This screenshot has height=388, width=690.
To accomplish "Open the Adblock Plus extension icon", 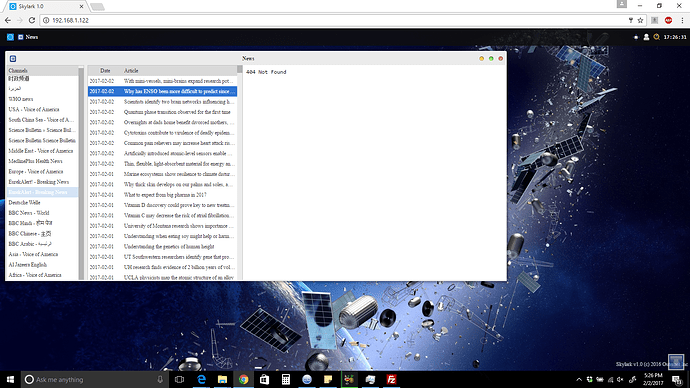I will (x=668, y=20).
